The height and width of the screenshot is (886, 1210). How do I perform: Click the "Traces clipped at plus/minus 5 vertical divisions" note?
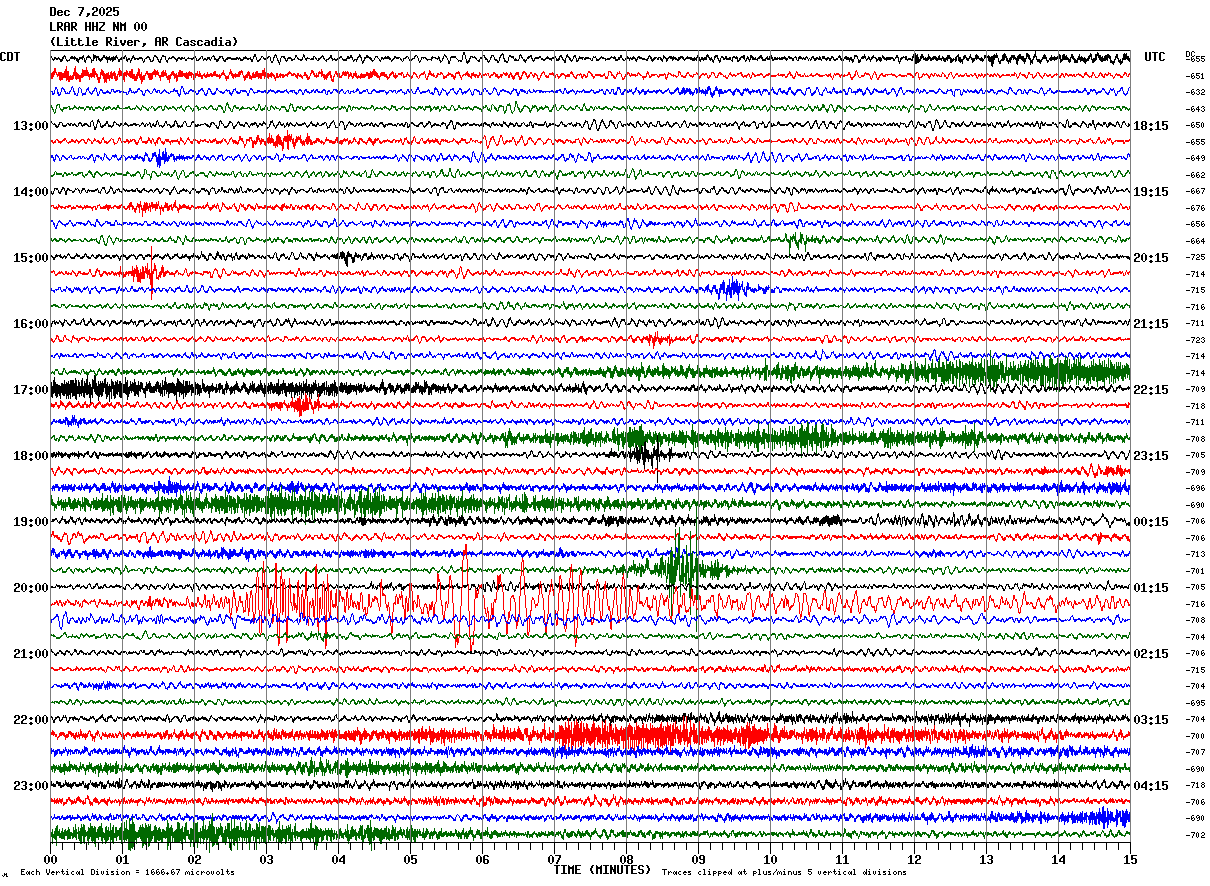pos(784,873)
